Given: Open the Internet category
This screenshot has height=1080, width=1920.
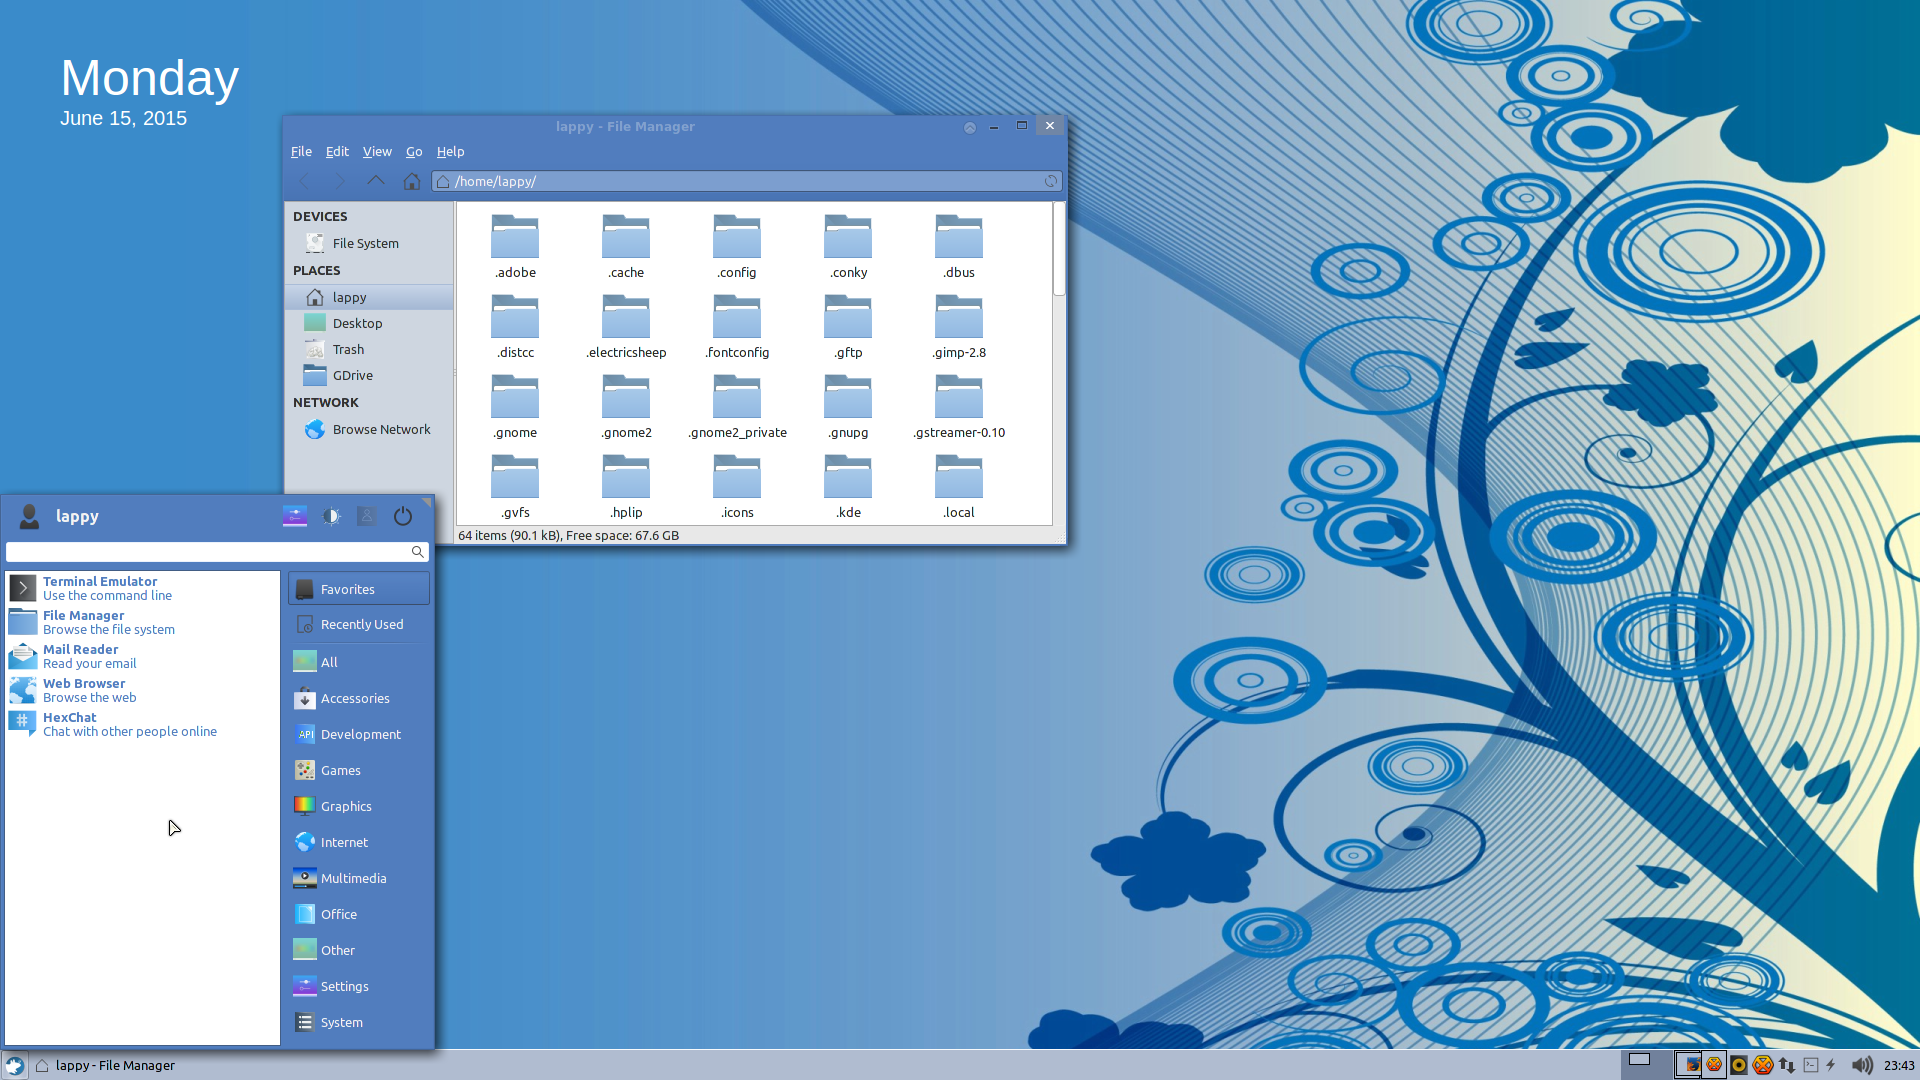Looking at the screenshot, I should coord(359,842).
